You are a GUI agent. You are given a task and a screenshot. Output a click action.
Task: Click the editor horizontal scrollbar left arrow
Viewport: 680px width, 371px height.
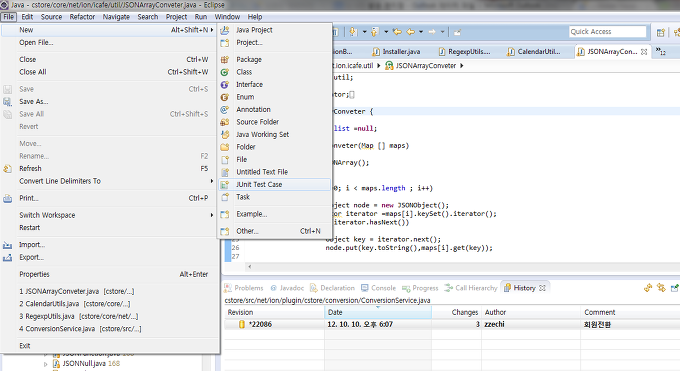pyautogui.click(x=250, y=267)
